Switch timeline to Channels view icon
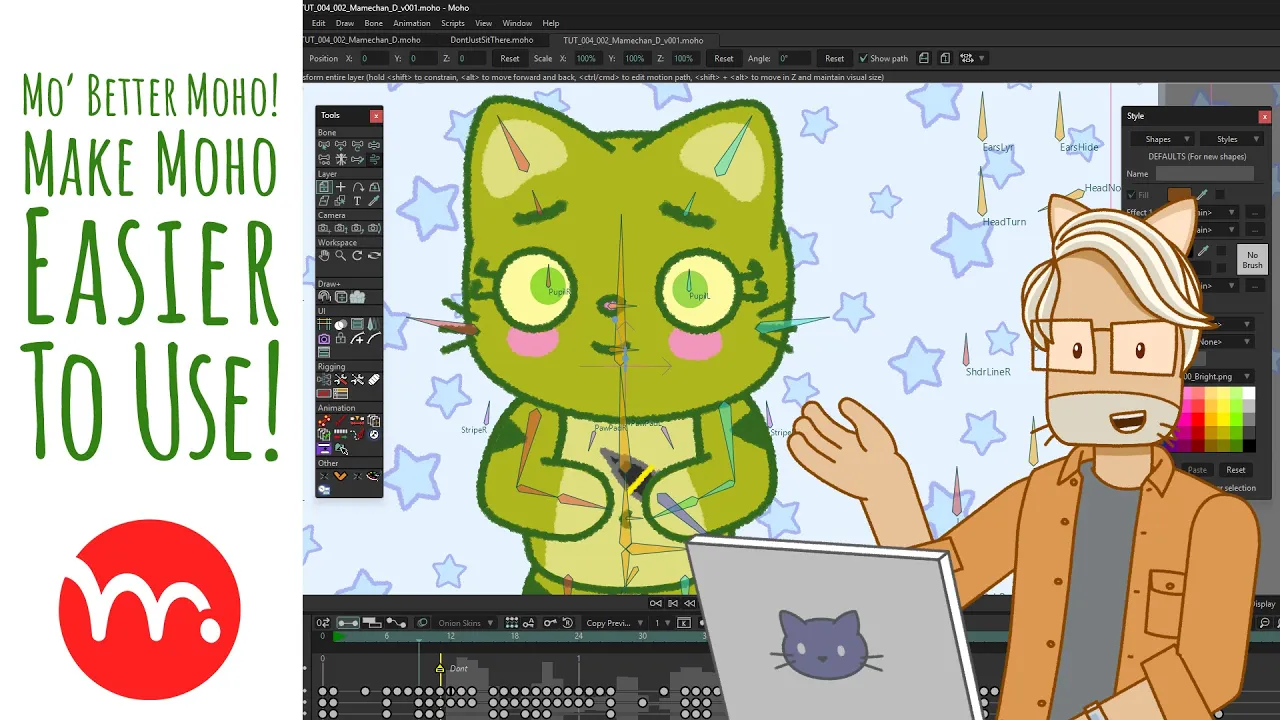Screen dimensions: 1280x720 point(348,623)
